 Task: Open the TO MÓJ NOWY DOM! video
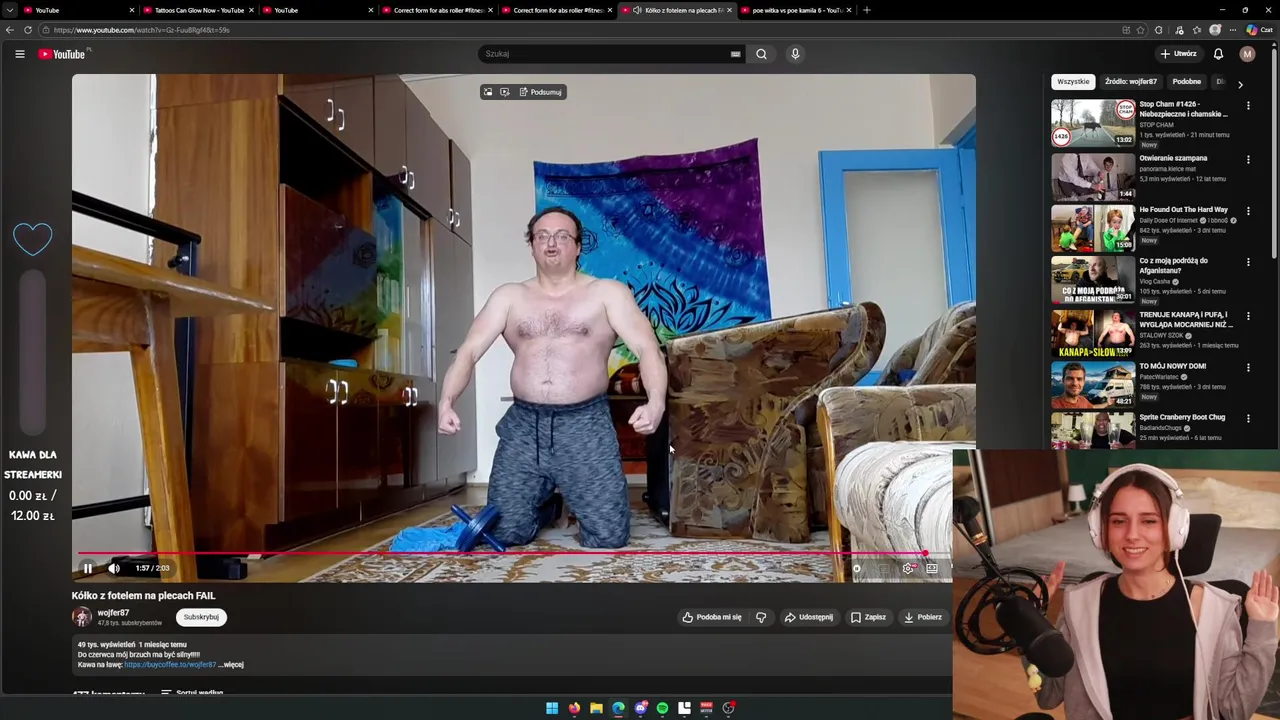click(1093, 383)
